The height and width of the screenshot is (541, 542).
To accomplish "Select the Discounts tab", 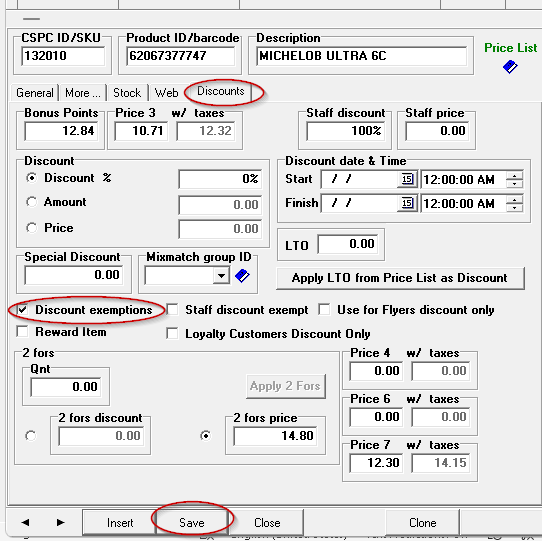I will (221, 91).
